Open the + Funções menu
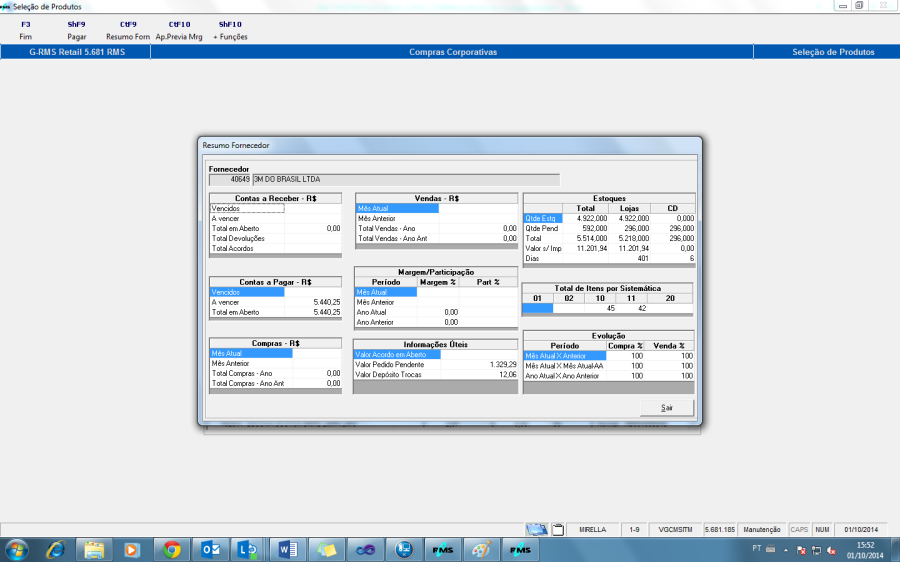900x562 pixels. click(x=230, y=30)
